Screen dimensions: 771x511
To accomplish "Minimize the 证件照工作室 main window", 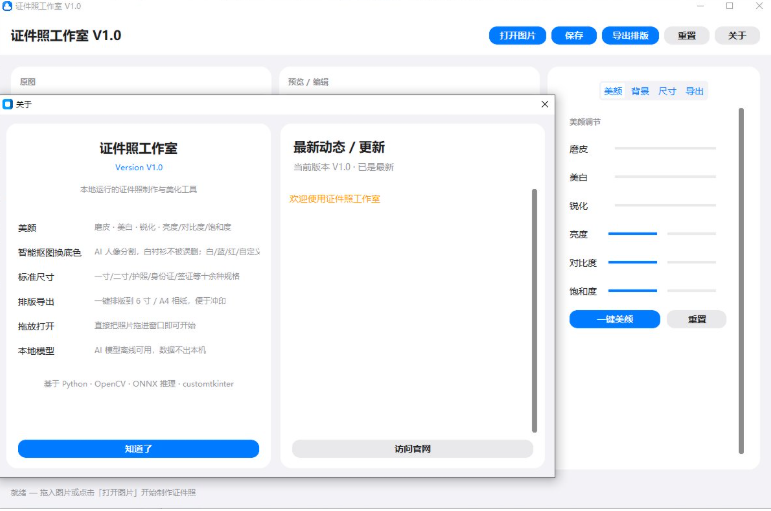I will (700, 6).
